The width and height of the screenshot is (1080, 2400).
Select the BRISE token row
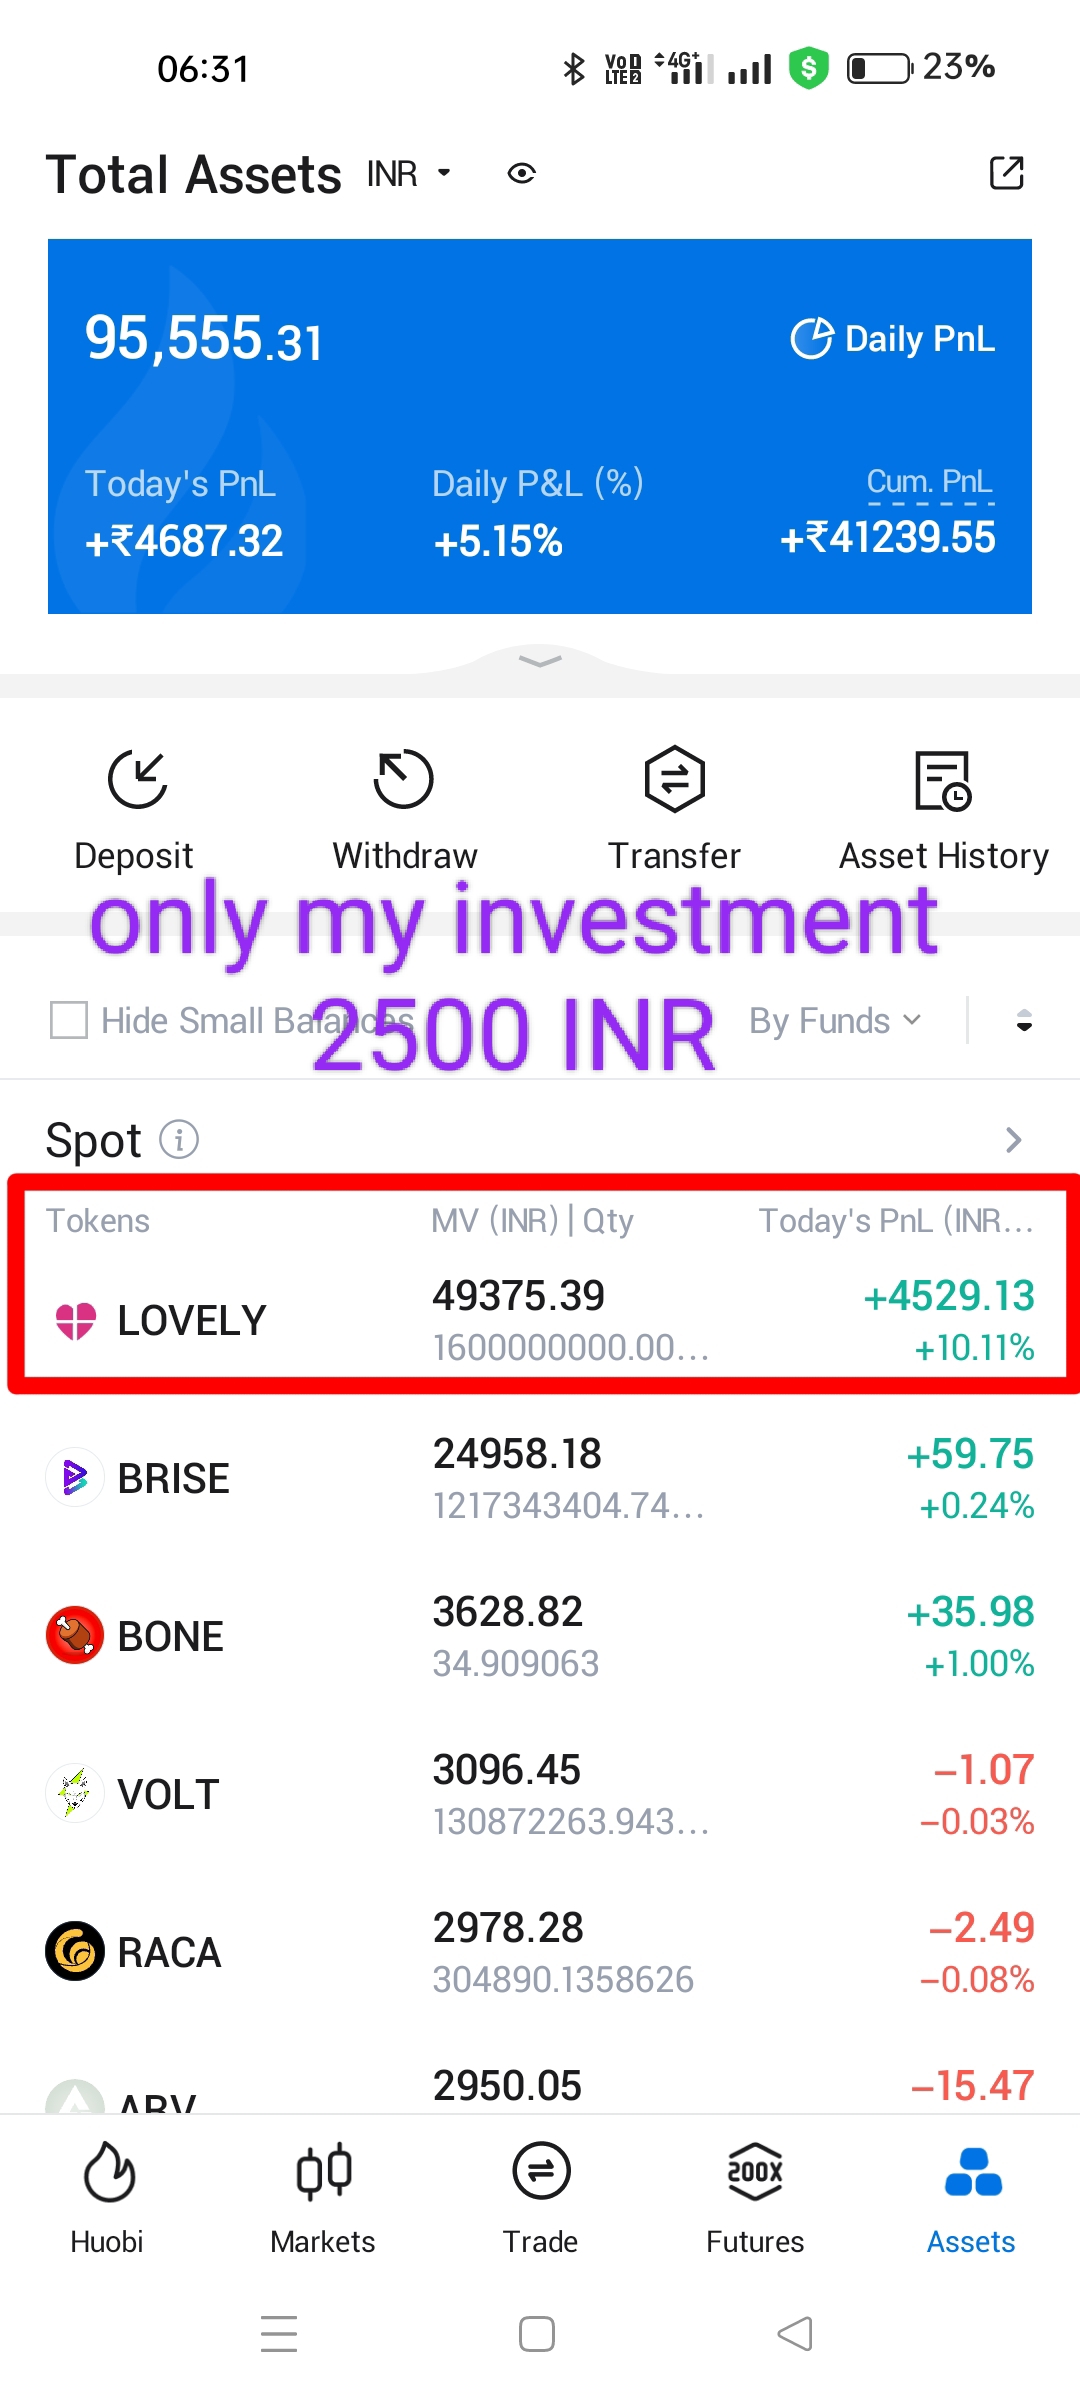[x=540, y=1479]
